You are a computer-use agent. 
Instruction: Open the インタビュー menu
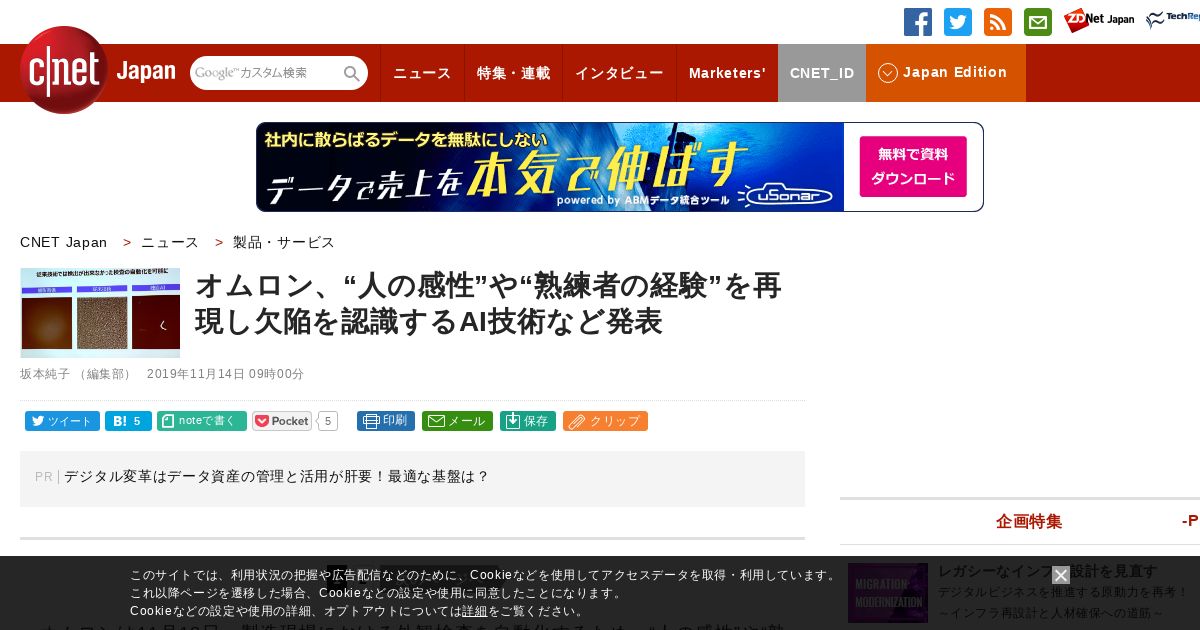tap(619, 73)
